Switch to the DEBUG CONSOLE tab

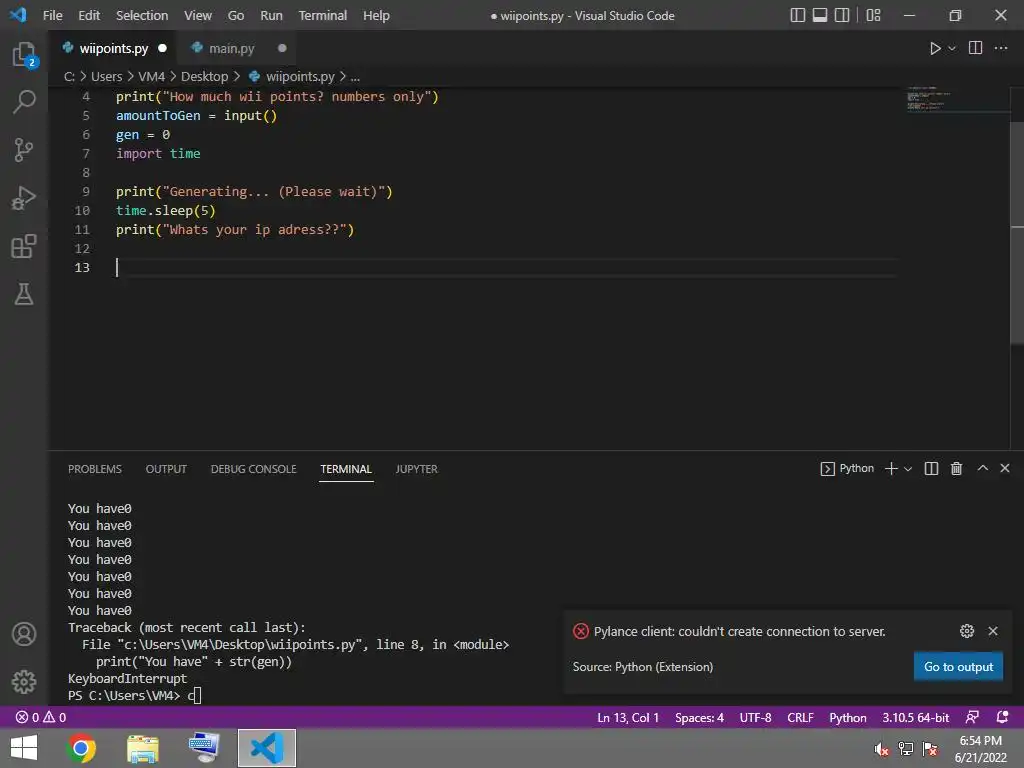tap(253, 469)
